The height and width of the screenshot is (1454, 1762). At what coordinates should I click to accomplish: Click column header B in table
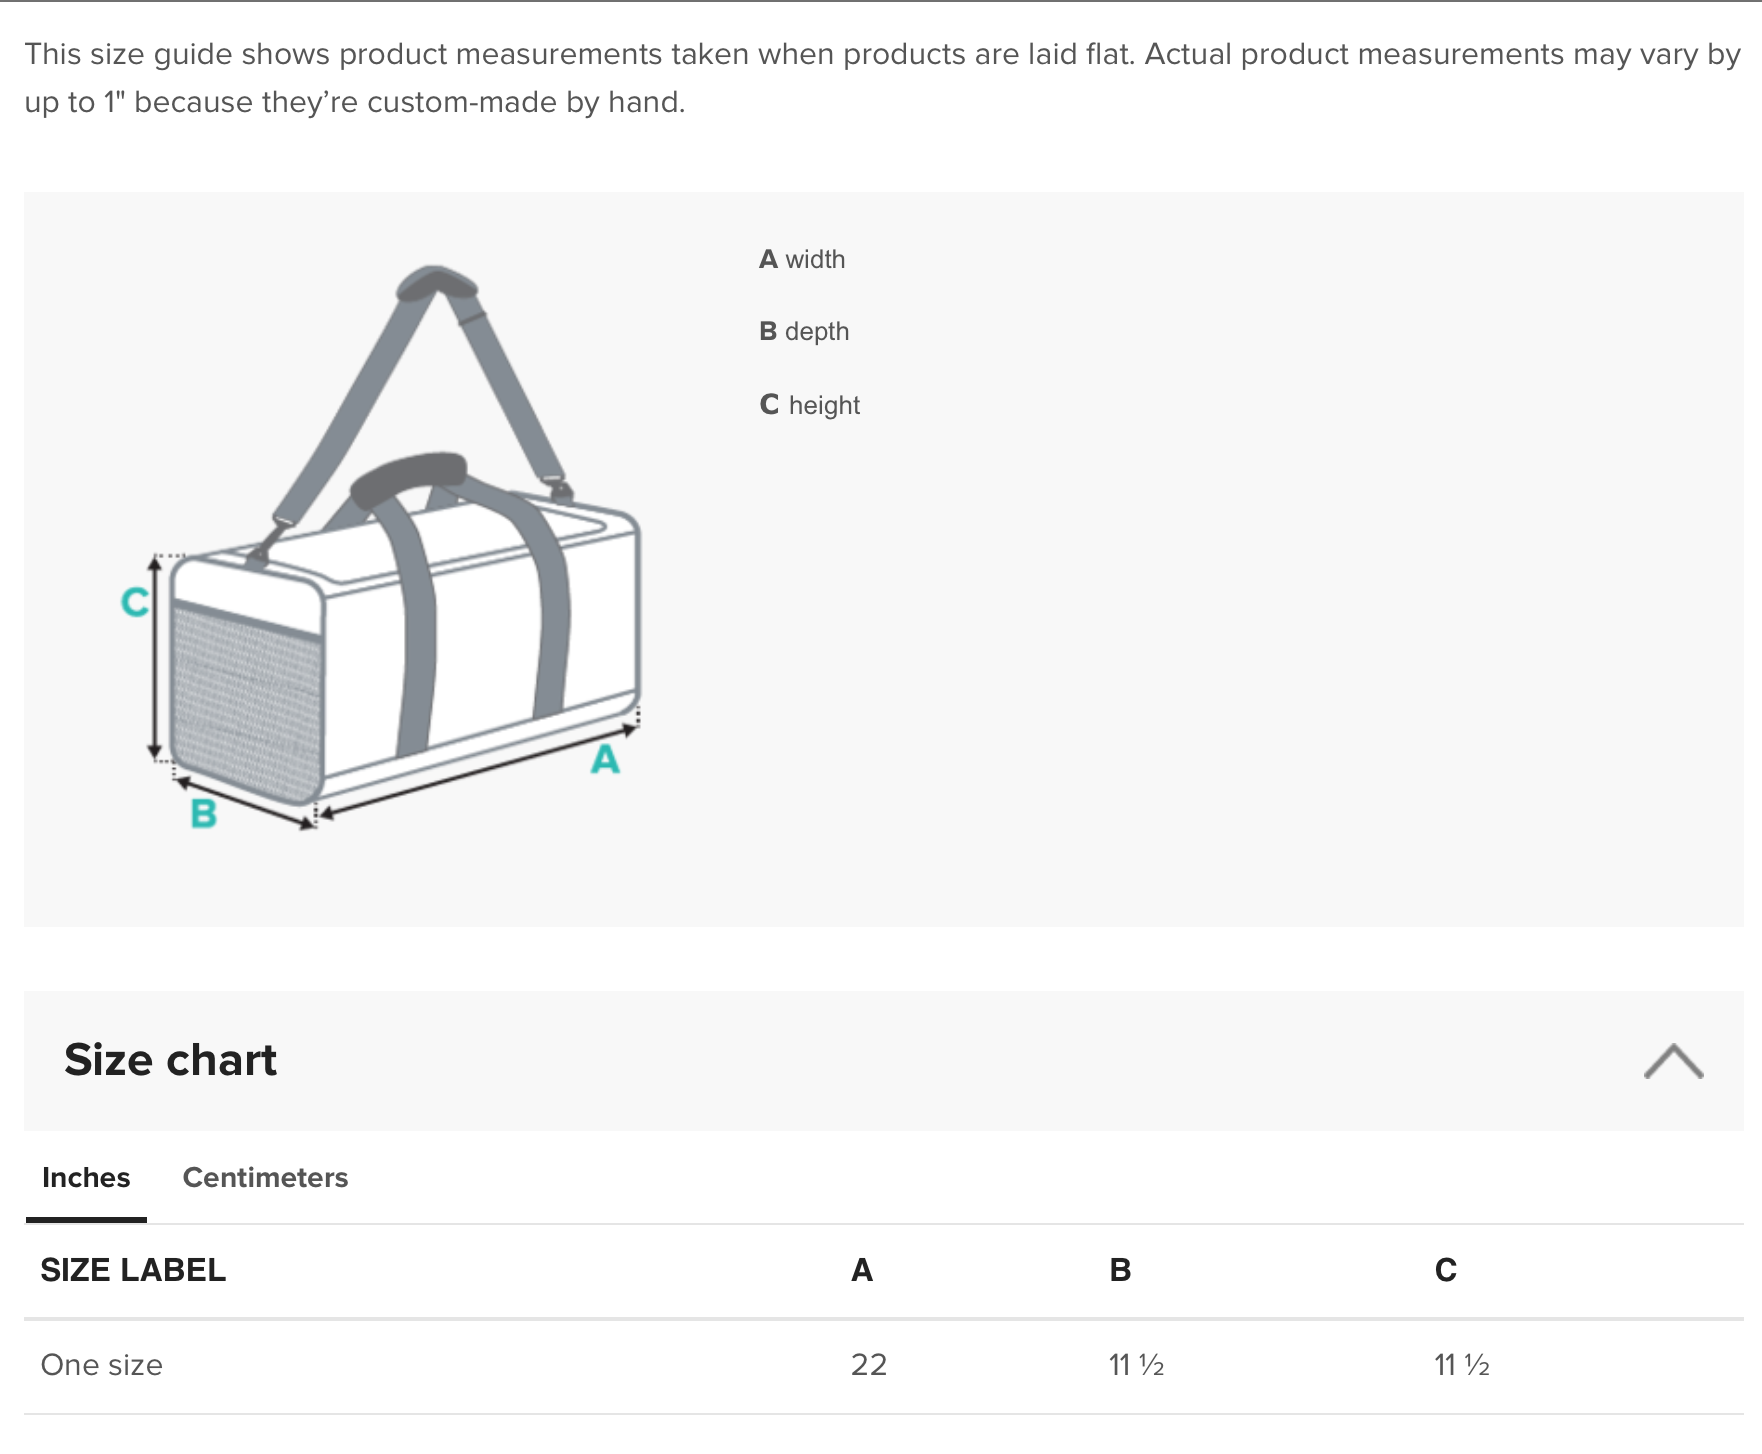point(1120,1270)
